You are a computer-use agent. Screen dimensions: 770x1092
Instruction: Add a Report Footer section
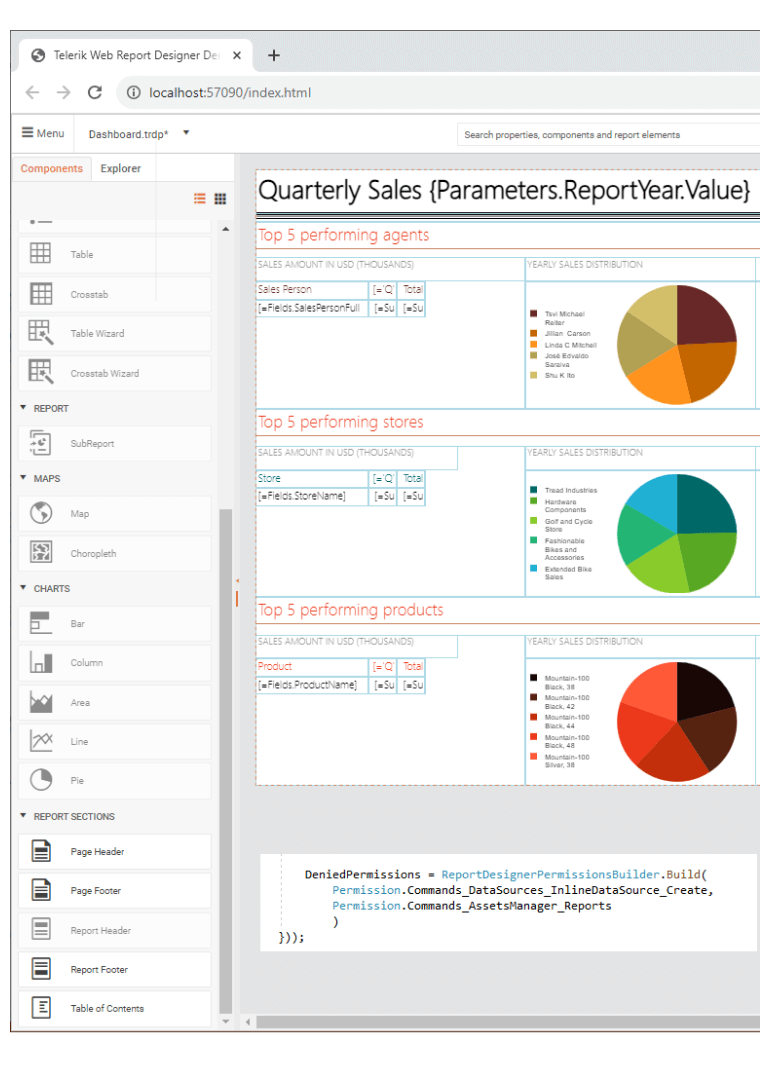[114, 969]
